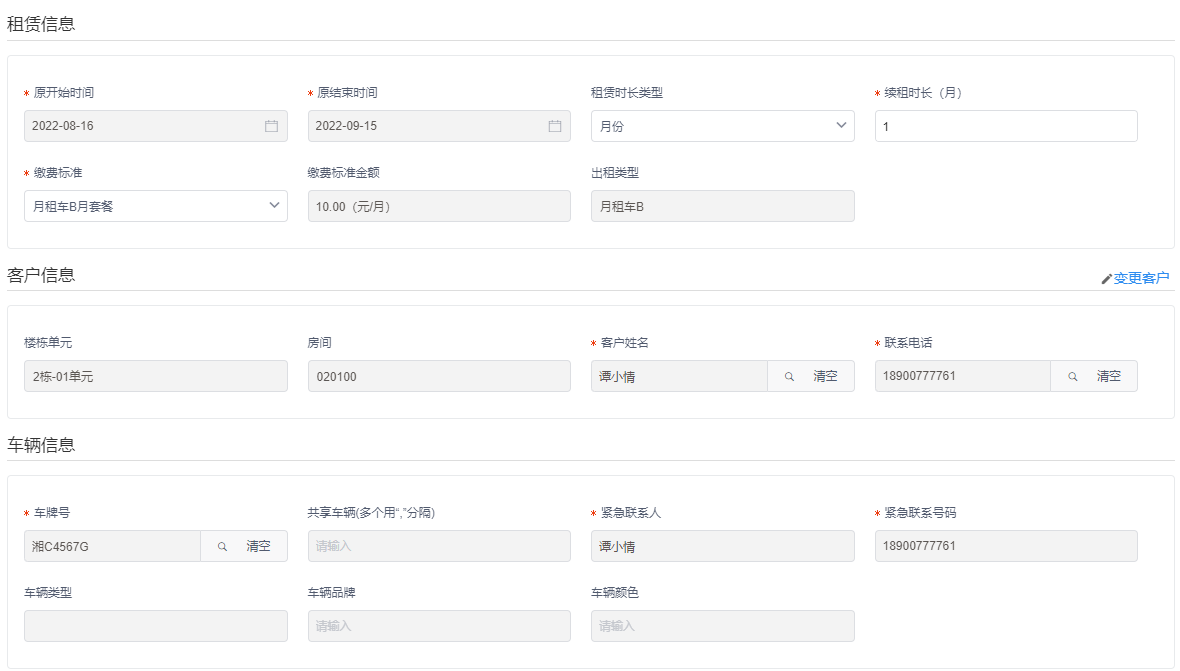
Task: Clear the 客户姓名 field with 清空
Action: tap(825, 376)
